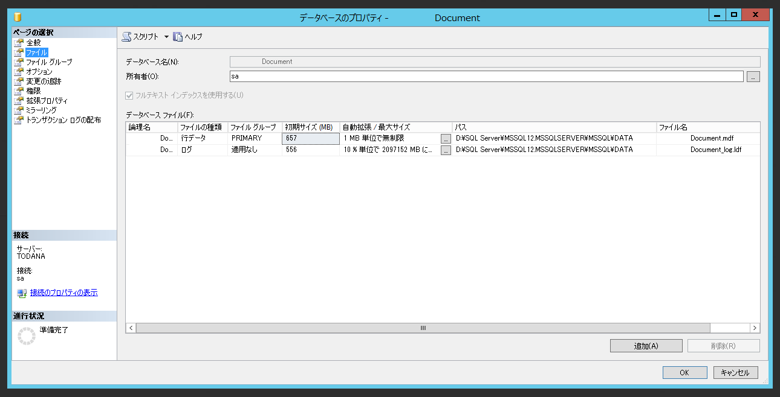Click the 追加(A) button
Image resolution: width=780 pixels, height=397 pixels.
coord(646,346)
